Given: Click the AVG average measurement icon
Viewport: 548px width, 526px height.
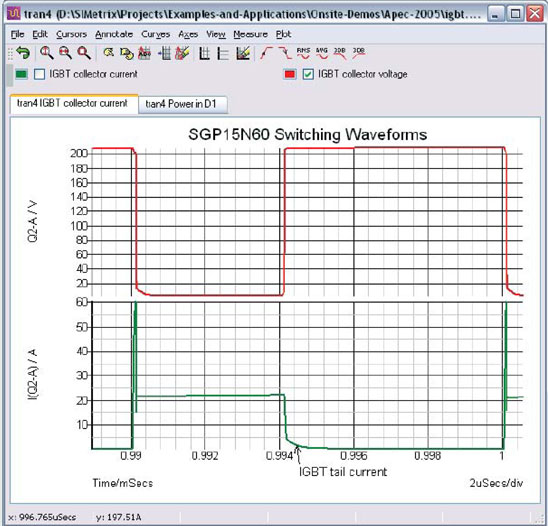Looking at the screenshot, I should 322,53.
